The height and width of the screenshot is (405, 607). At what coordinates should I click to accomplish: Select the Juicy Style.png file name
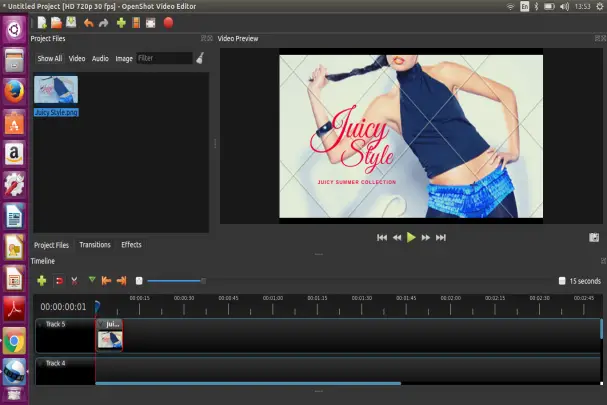[x=56, y=112]
